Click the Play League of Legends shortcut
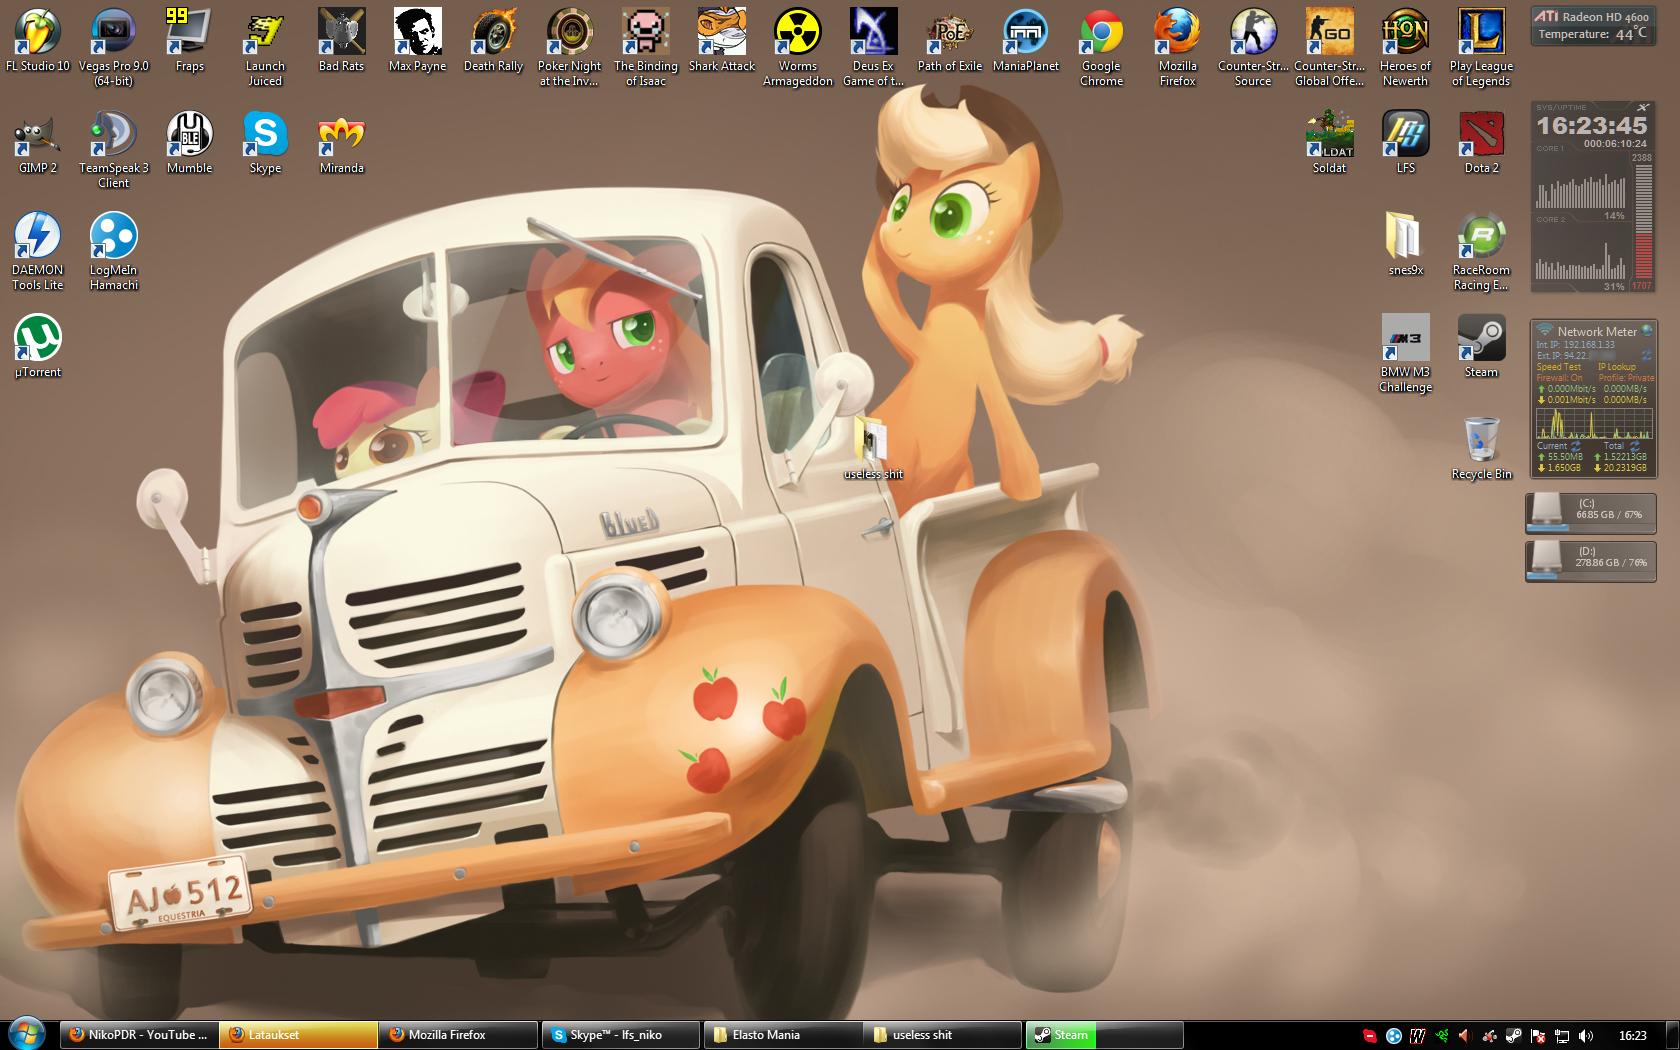The image size is (1680, 1050). click(1482, 47)
